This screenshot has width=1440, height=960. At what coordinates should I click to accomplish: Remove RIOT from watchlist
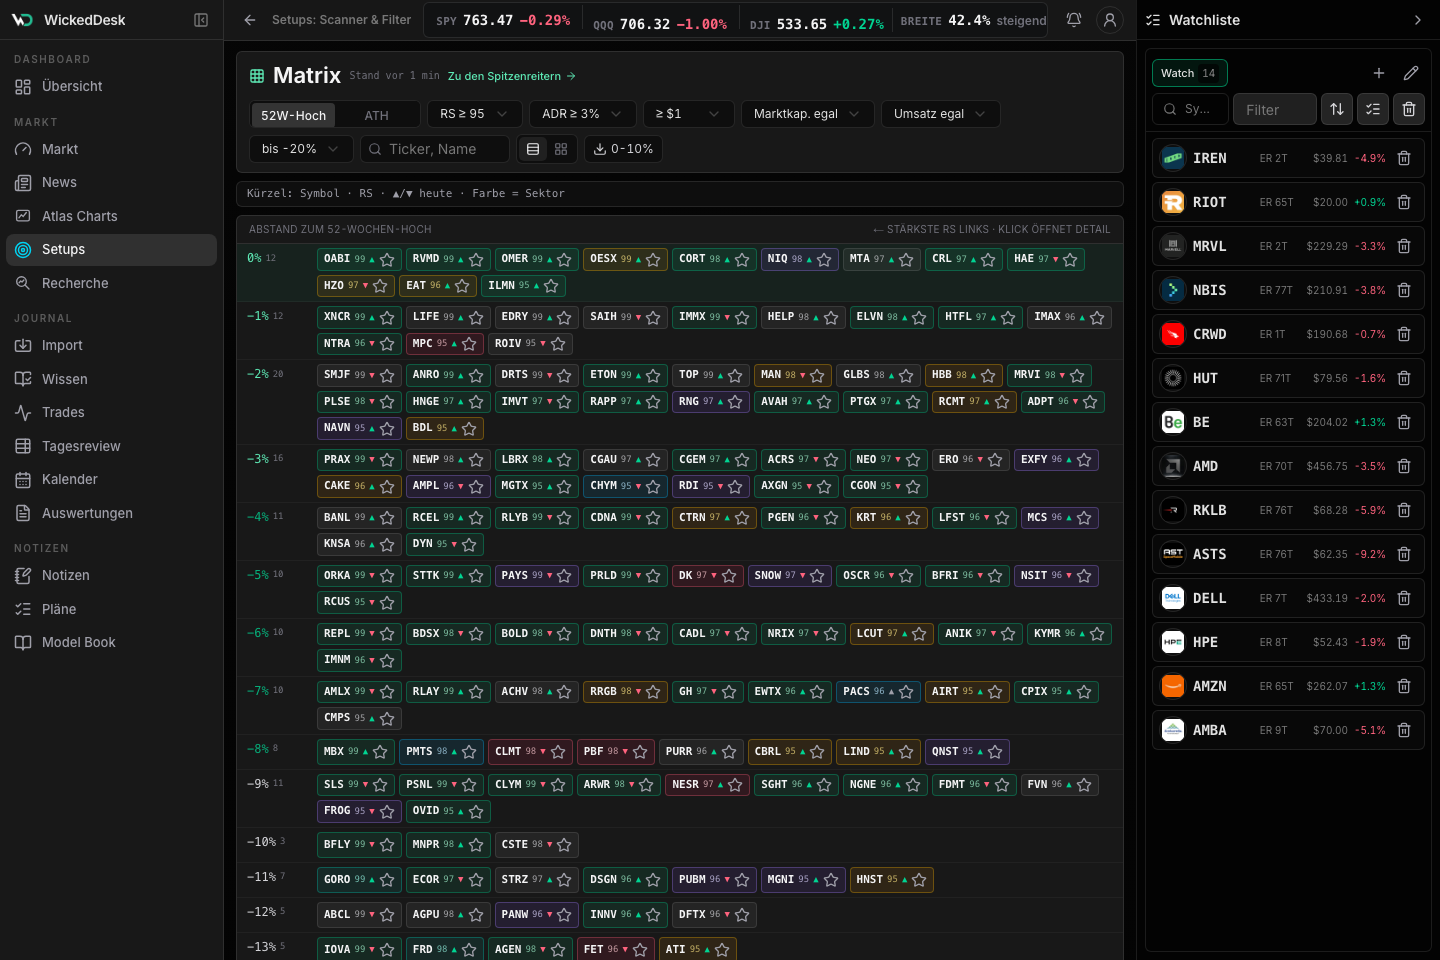click(x=1404, y=202)
